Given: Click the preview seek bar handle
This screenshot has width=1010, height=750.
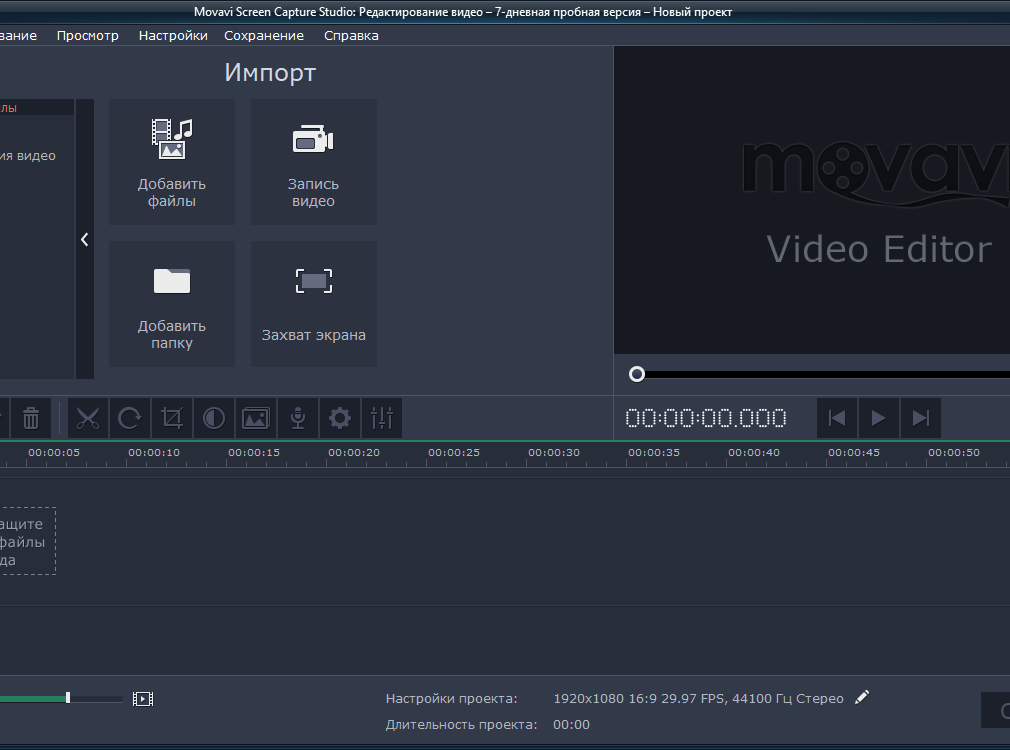Looking at the screenshot, I should (637, 374).
